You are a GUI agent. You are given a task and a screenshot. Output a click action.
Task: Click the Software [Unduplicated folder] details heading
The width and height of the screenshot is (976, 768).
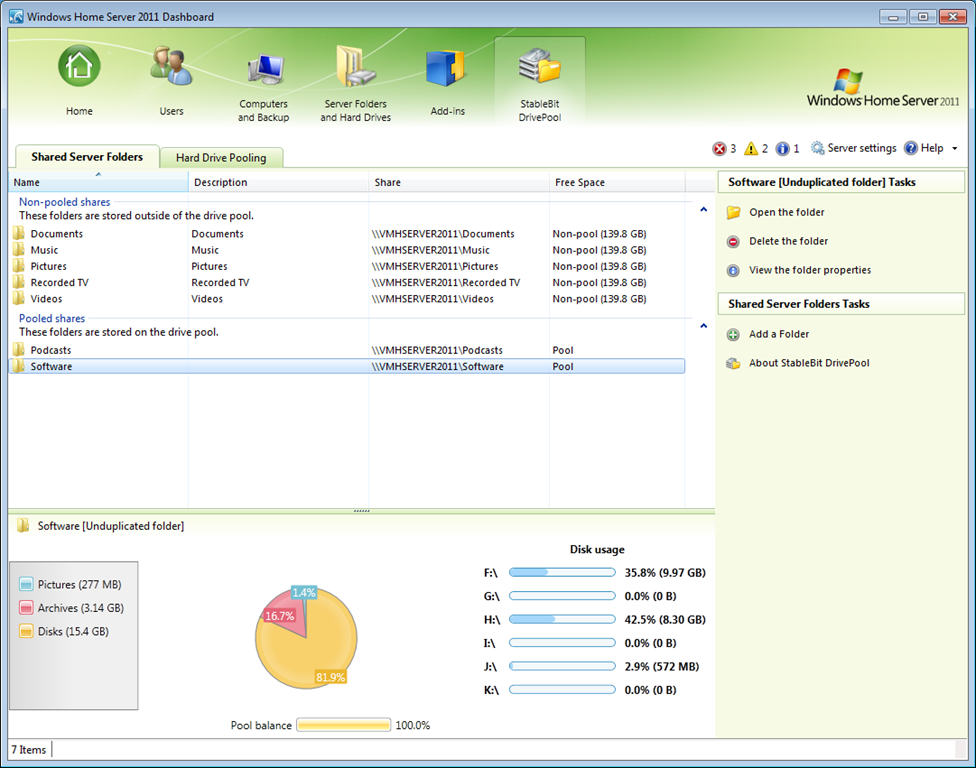tap(111, 526)
